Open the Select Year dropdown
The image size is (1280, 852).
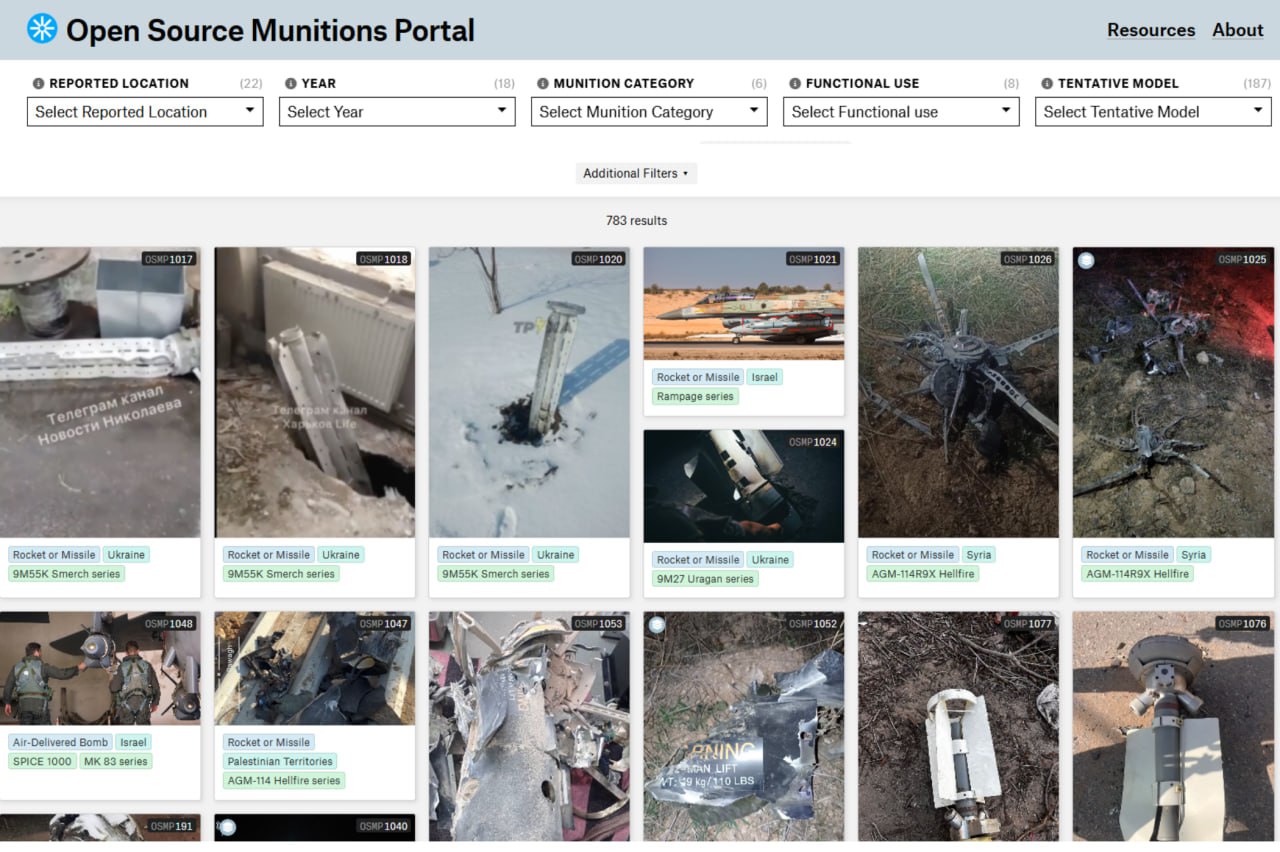(x=397, y=112)
